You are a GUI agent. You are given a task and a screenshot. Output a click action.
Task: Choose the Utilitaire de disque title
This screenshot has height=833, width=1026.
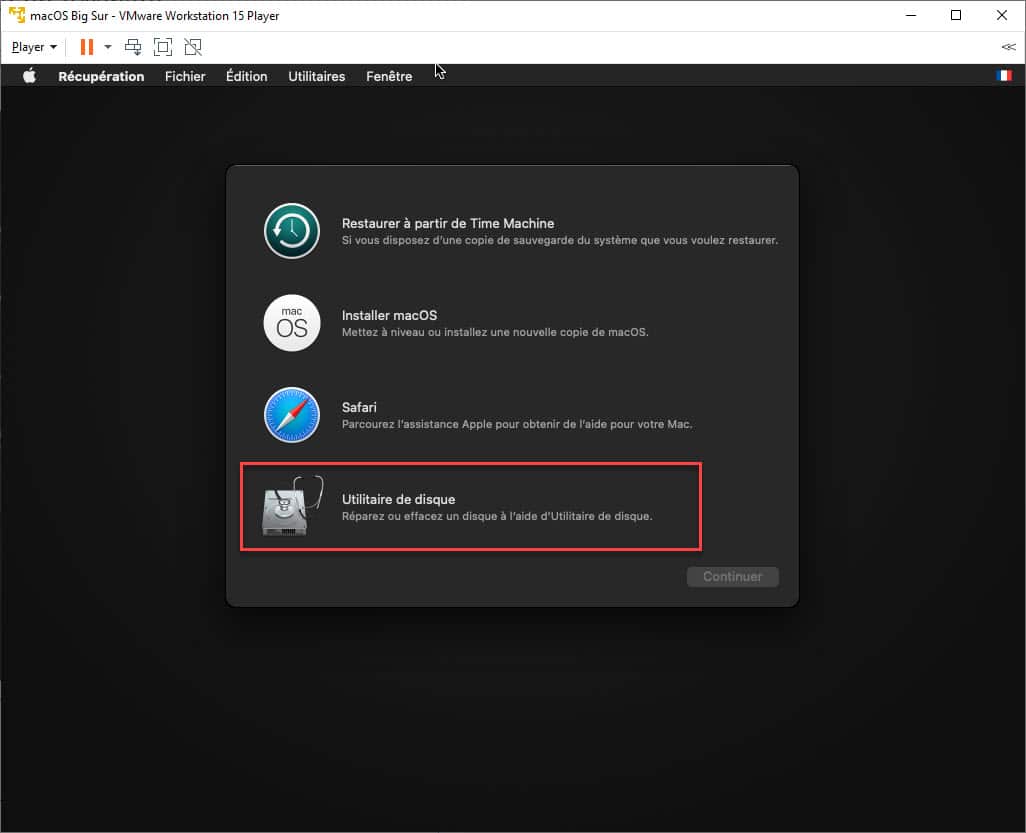tap(398, 499)
